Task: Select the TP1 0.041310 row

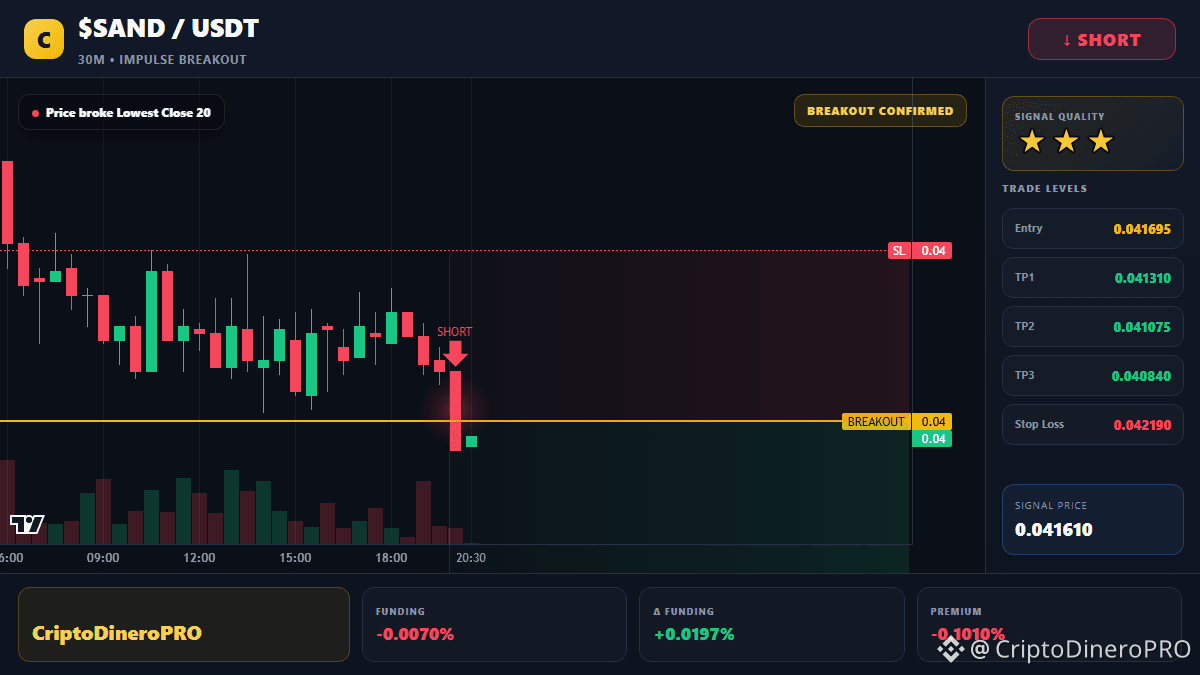Action: click(1092, 277)
